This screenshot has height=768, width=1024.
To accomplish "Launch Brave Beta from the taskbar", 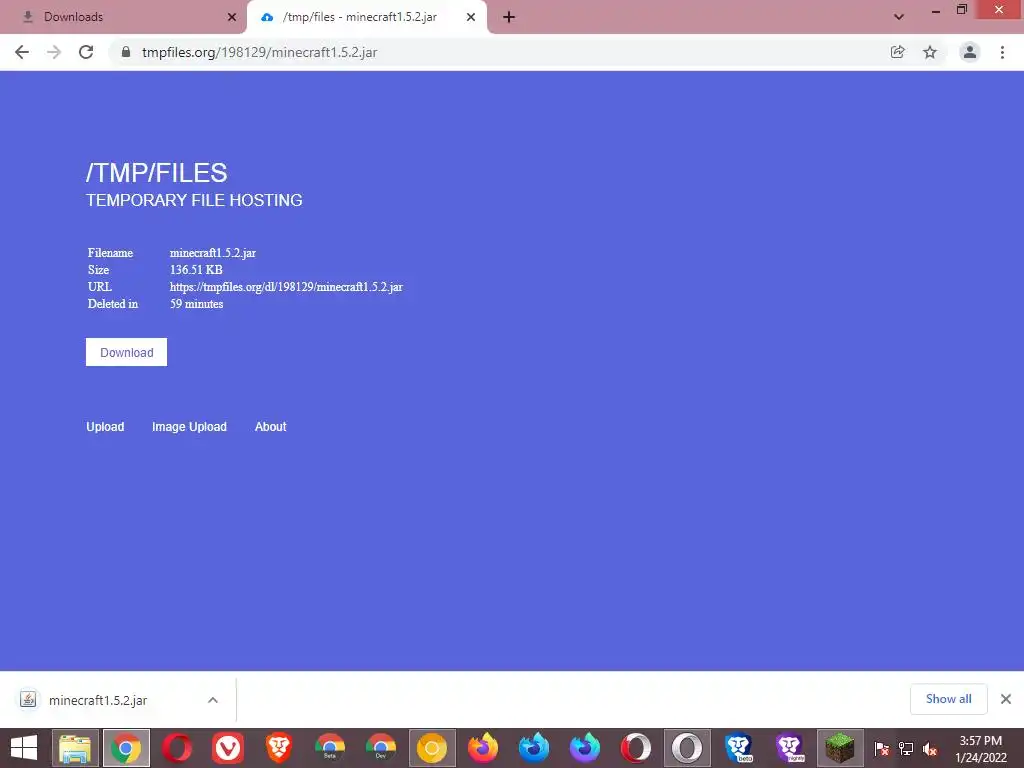I will point(738,748).
